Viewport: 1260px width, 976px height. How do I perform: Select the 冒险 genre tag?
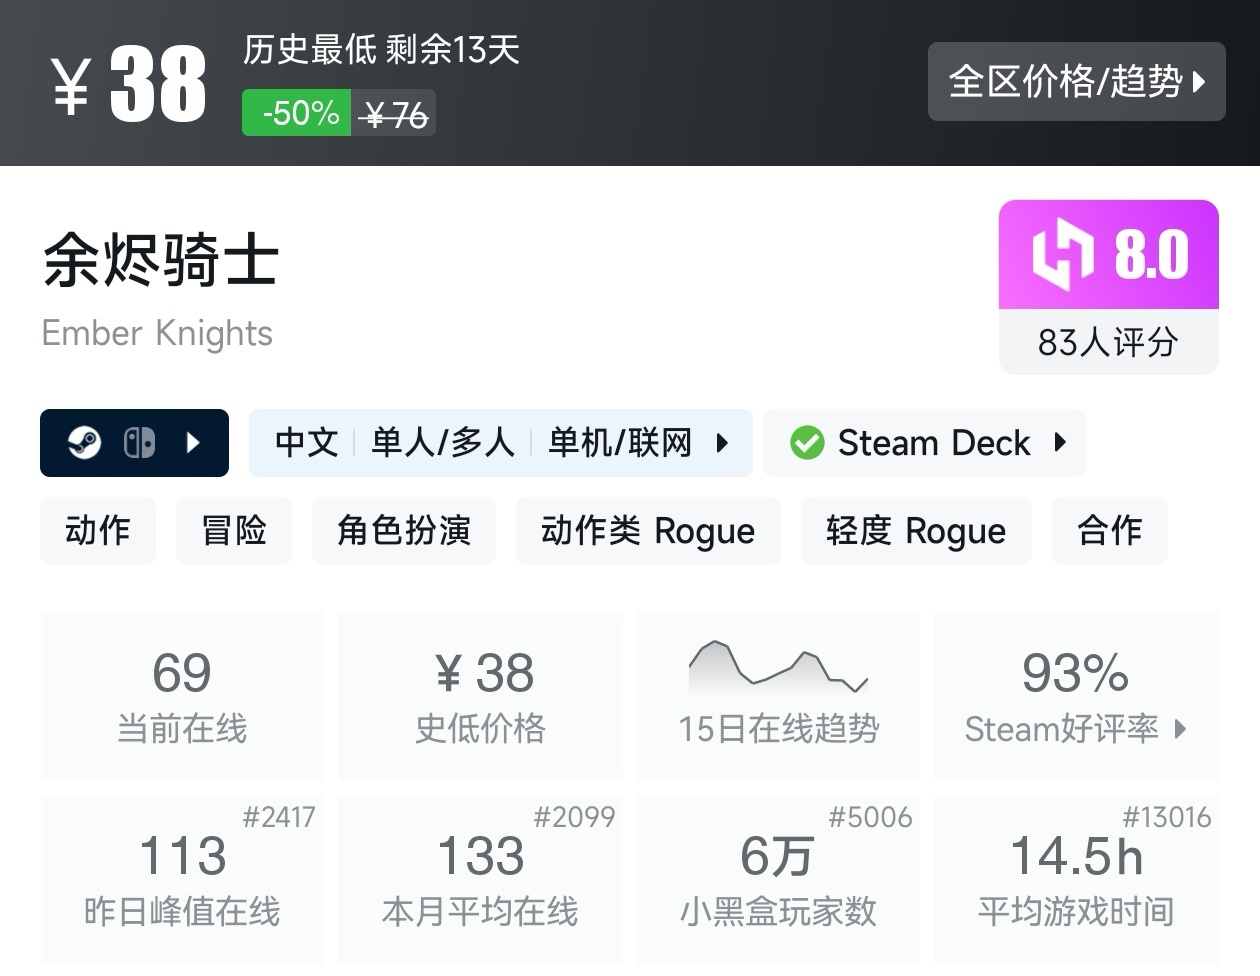(x=234, y=530)
